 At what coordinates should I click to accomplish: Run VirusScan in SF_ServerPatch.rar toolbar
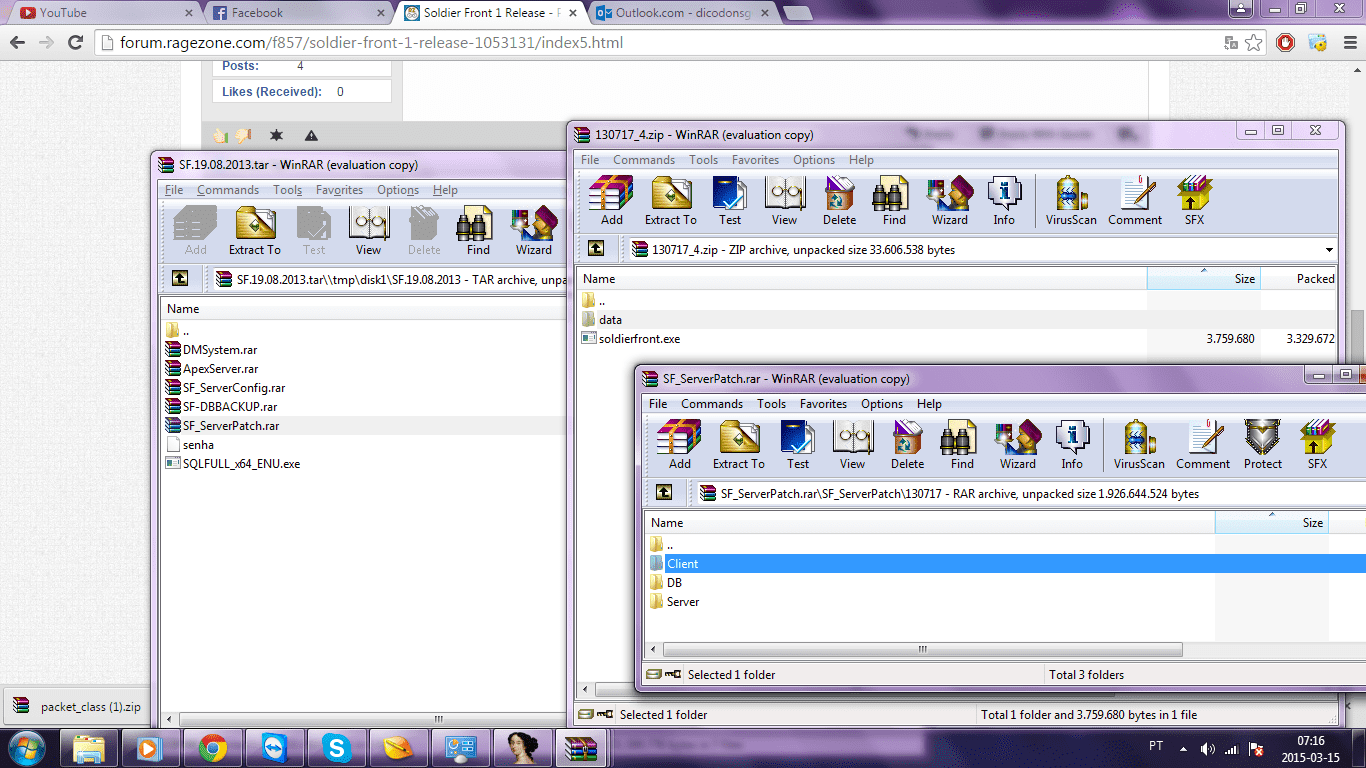pos(1139,445)
